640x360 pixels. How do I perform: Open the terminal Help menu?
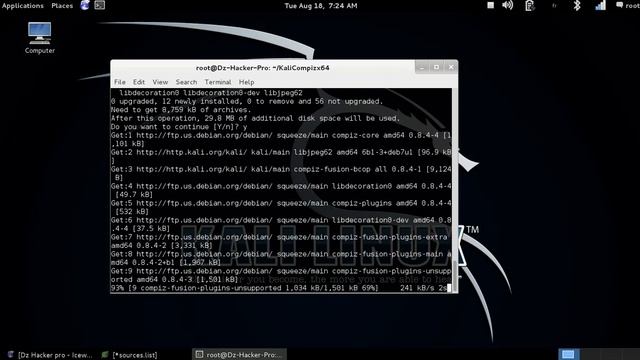247,82
